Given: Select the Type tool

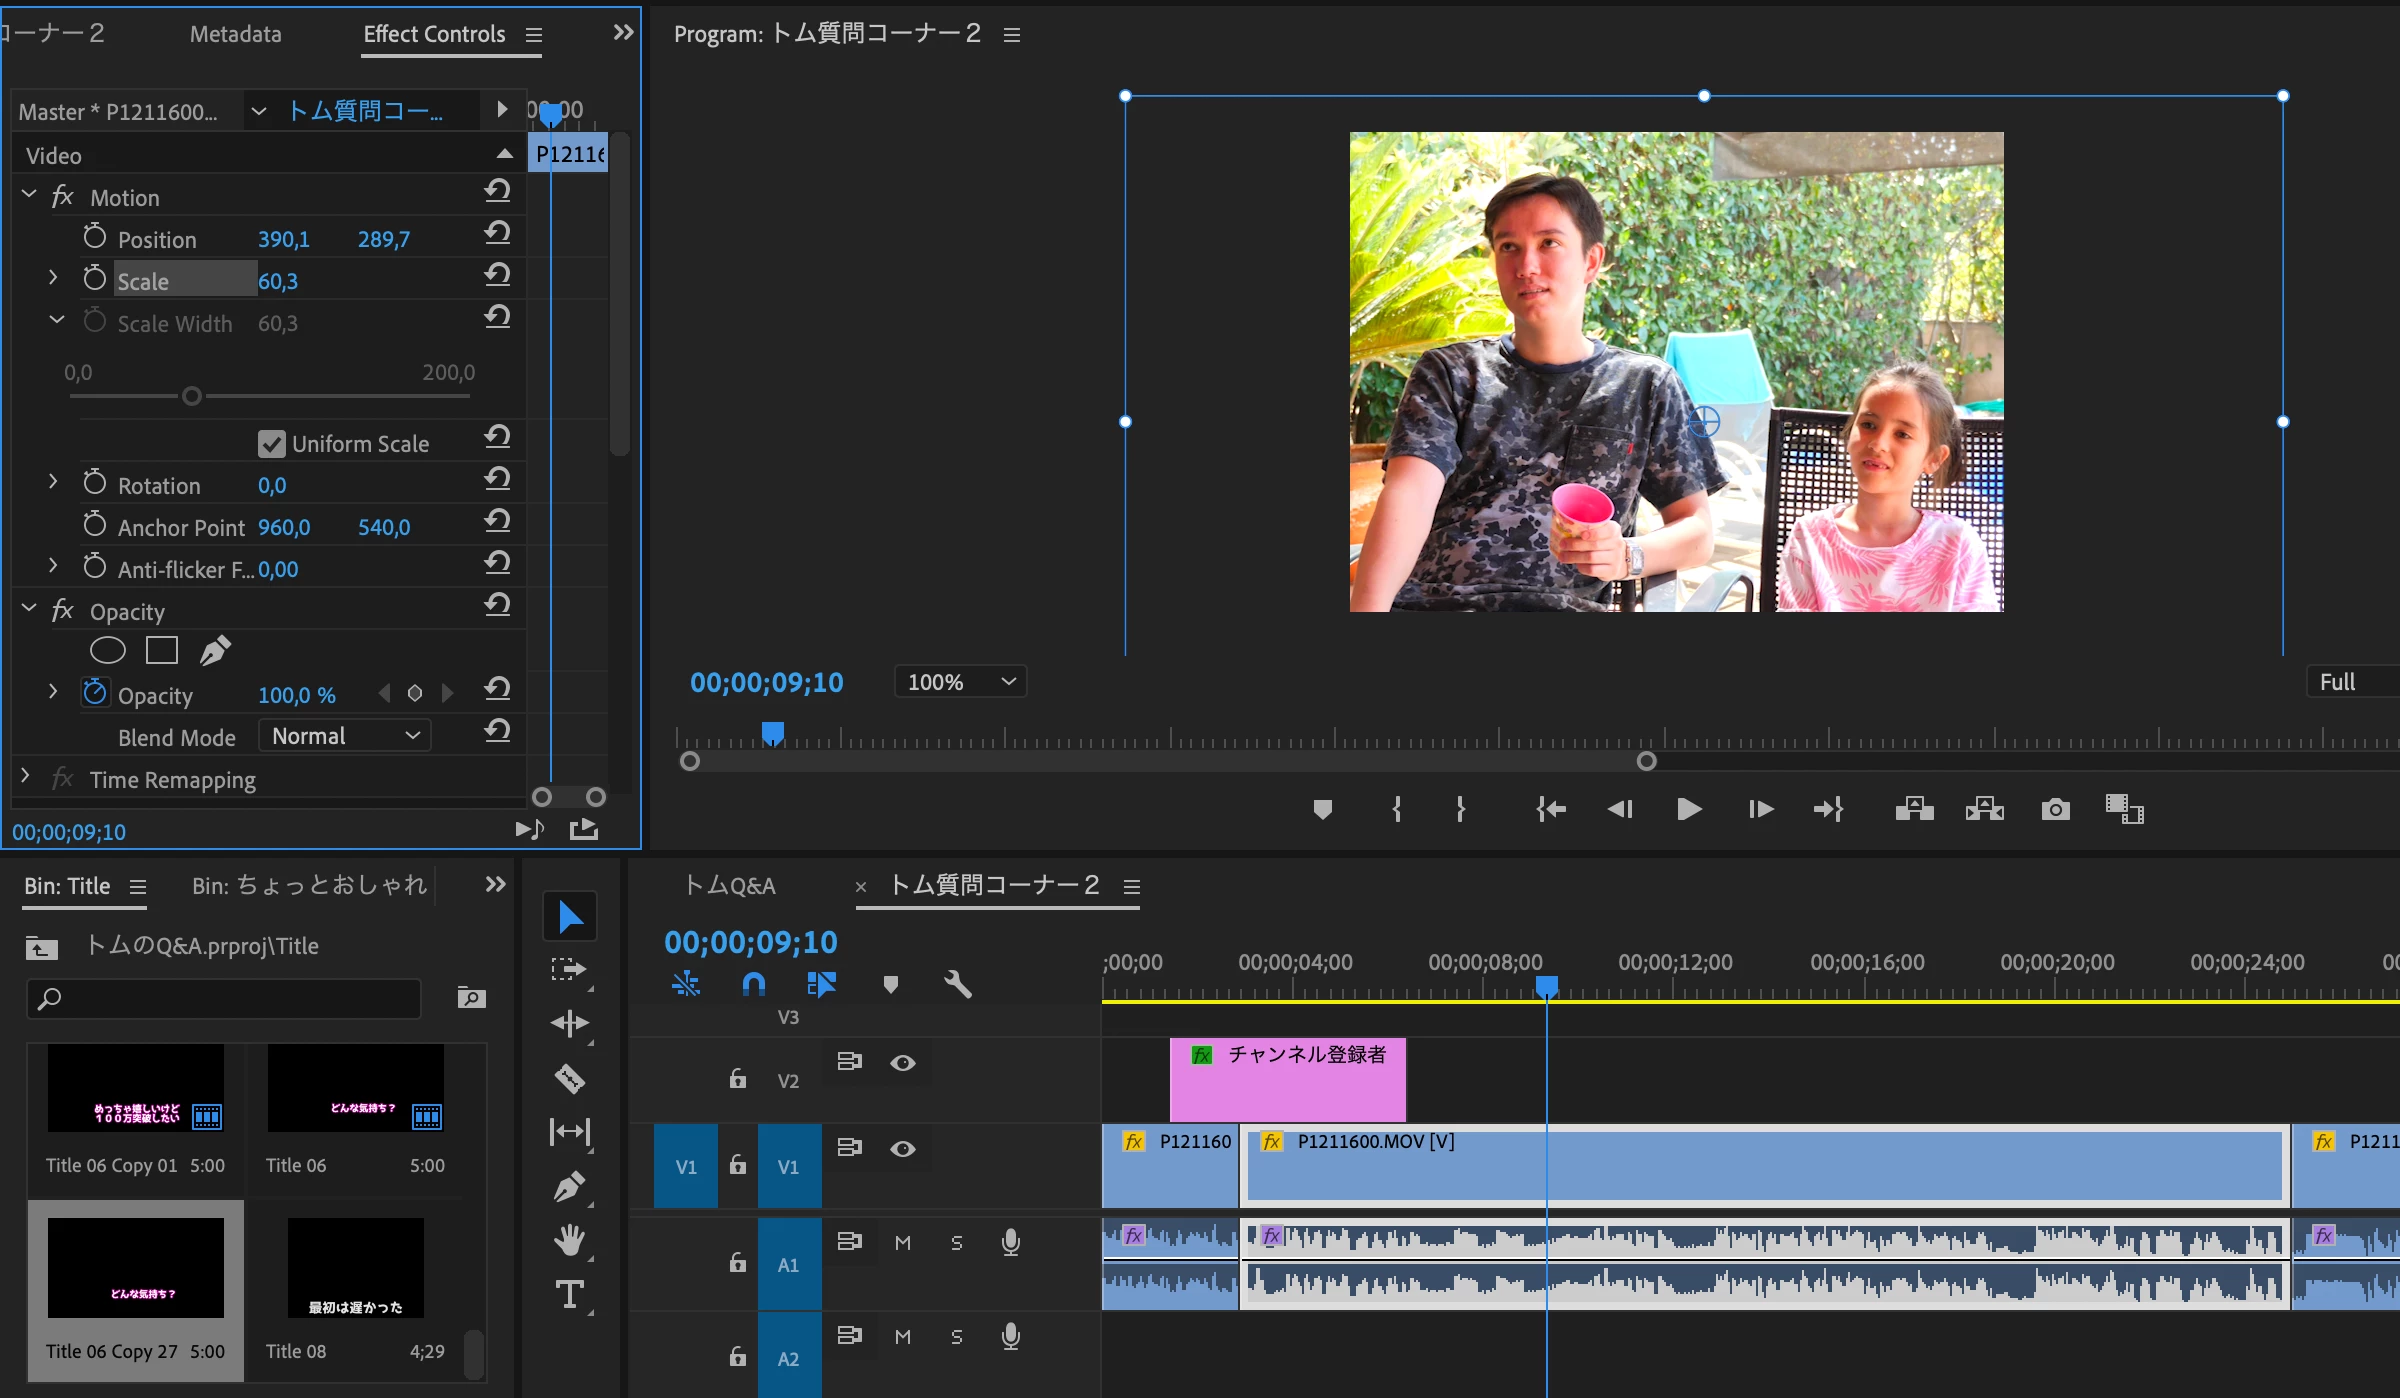Looking at the screenshot, I should pyautogui.click(x=569, y=1294).
